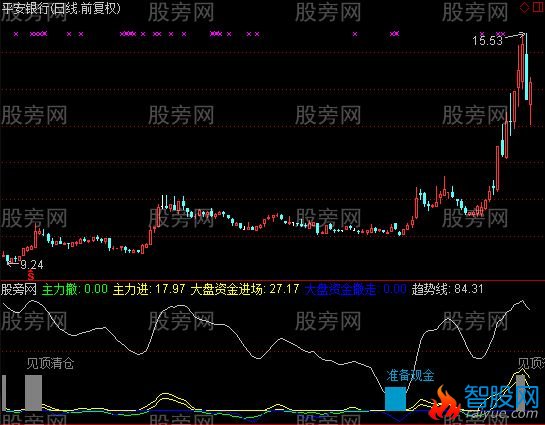
Task: Click the 准备现金 signal label
Action: click(x=410, y=376)
